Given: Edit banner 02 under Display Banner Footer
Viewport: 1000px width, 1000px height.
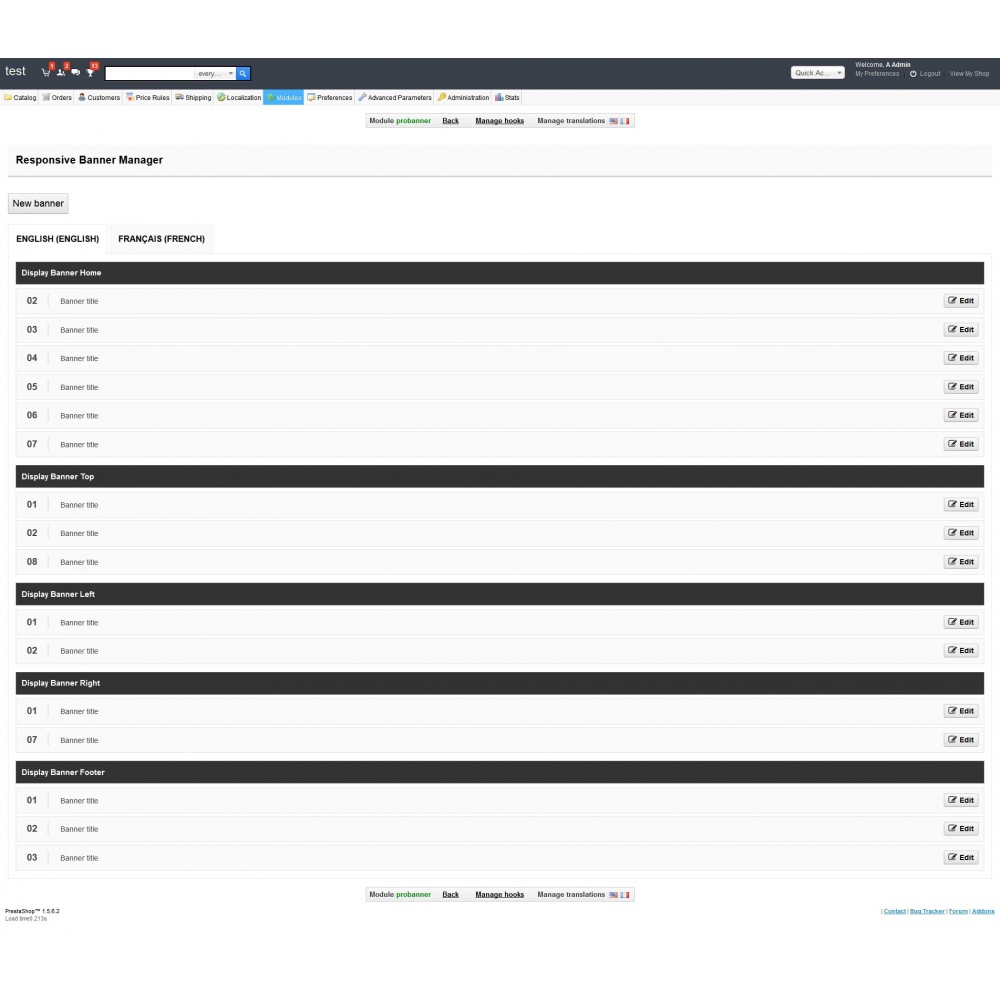Looking at the screenshot, I should 960,828.
